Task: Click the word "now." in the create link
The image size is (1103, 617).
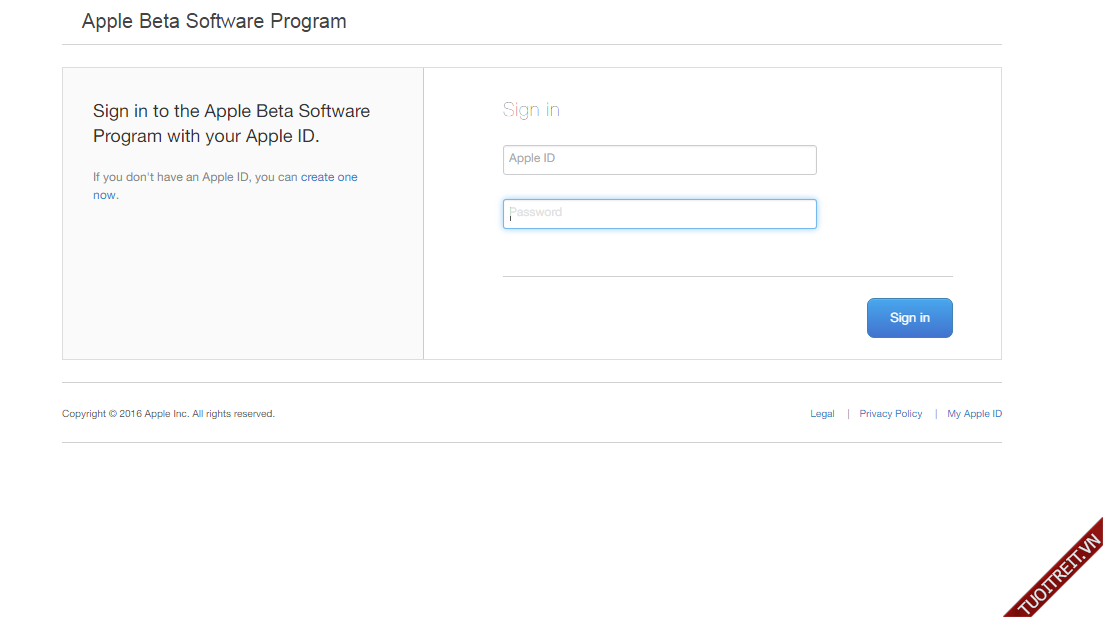Action: coord(105,195)
